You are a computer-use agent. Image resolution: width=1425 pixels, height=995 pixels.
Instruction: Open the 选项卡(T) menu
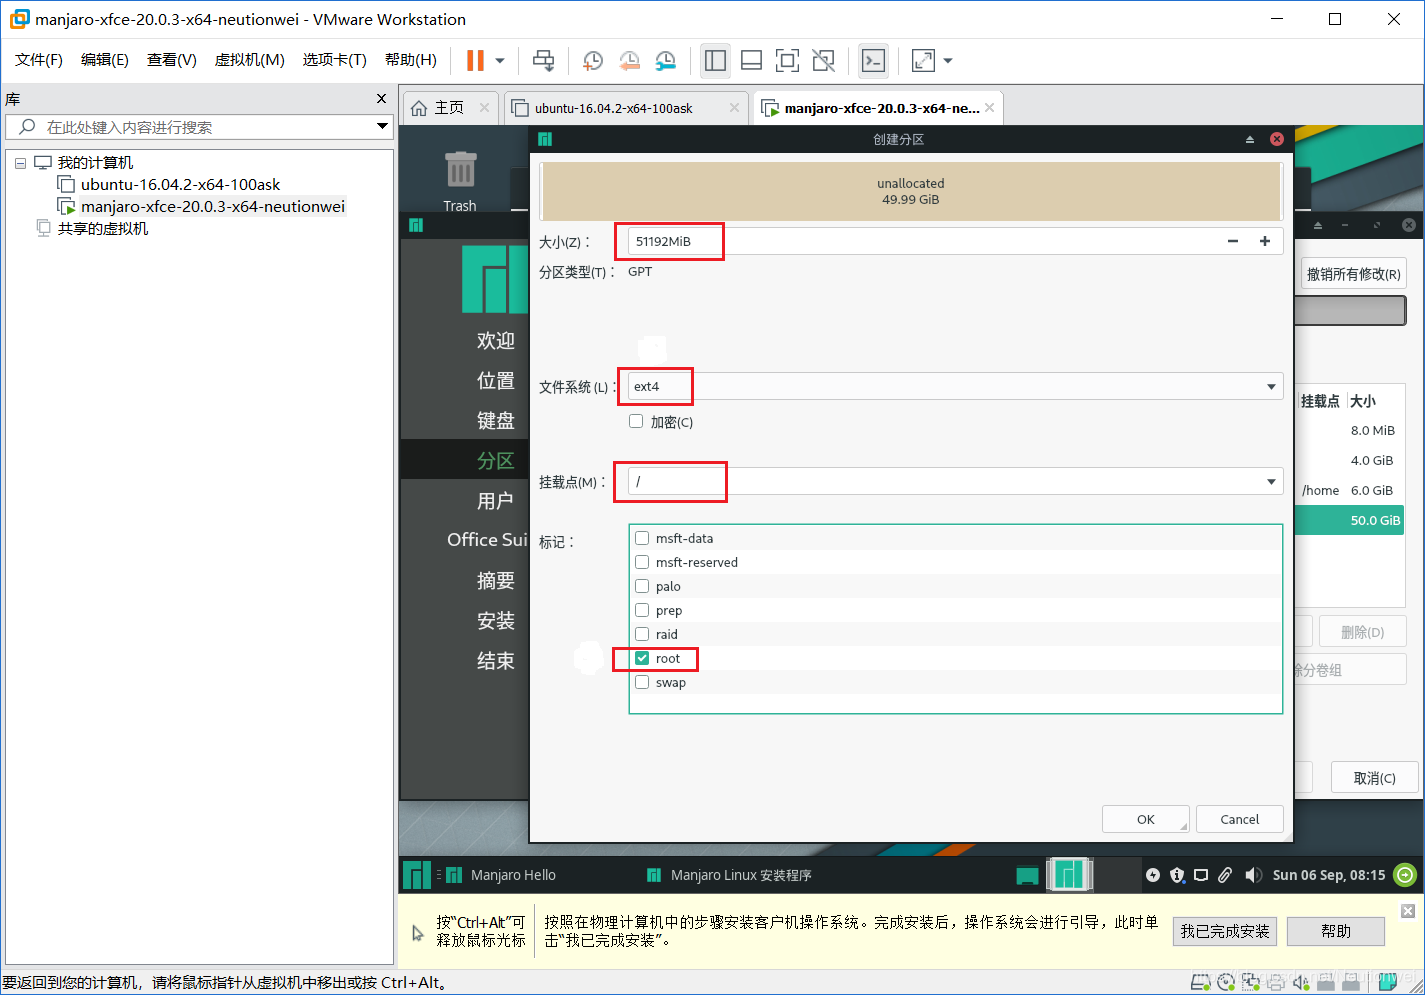(x=335, y=60)
